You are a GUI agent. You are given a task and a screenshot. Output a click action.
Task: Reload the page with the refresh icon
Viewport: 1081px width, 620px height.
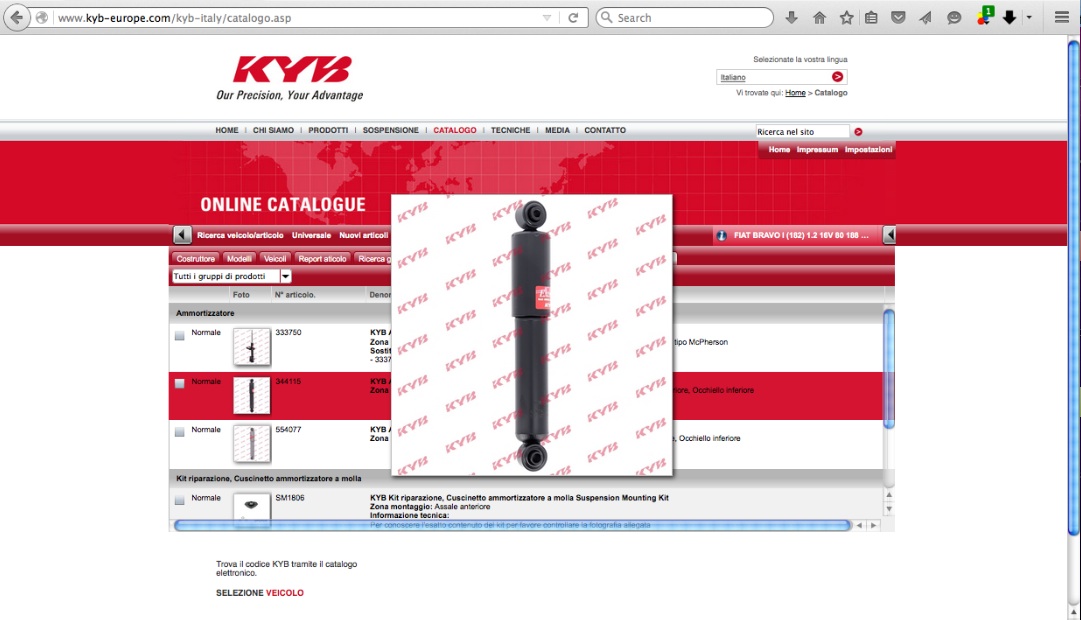[x=573, y=18]
